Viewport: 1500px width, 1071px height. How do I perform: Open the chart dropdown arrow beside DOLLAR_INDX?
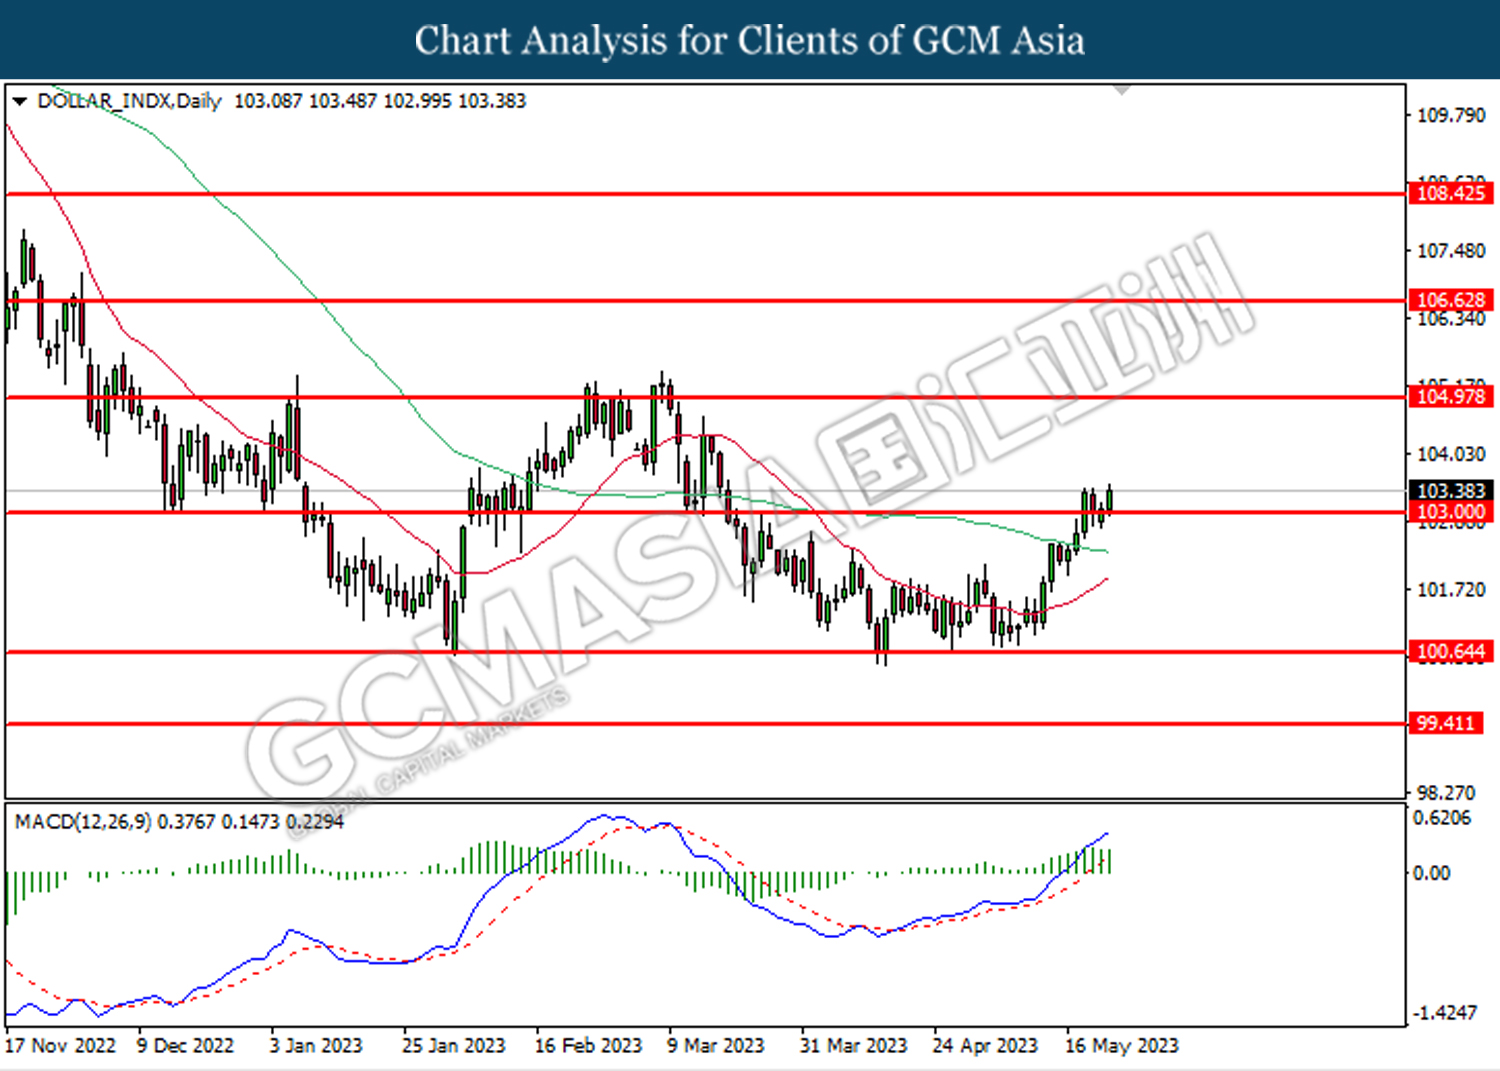19,101
